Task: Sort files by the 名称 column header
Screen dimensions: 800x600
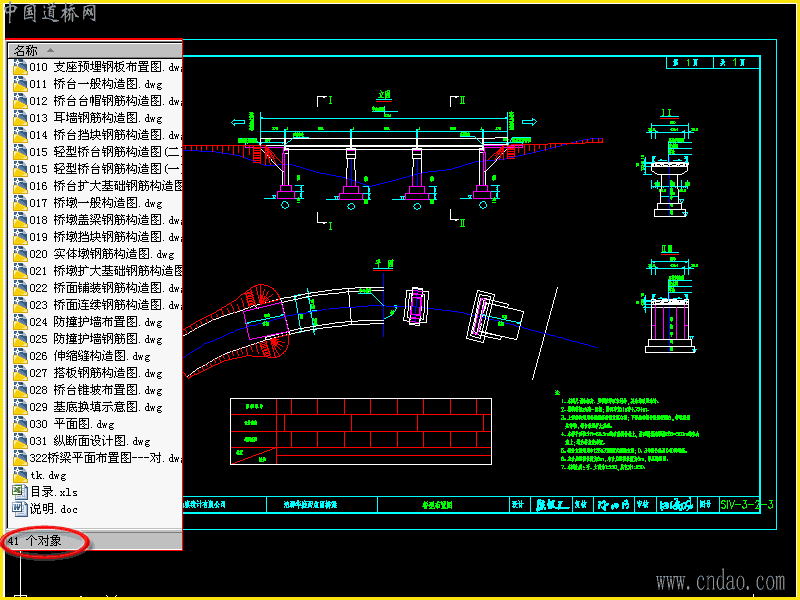Action: click(x=95, y=50)
